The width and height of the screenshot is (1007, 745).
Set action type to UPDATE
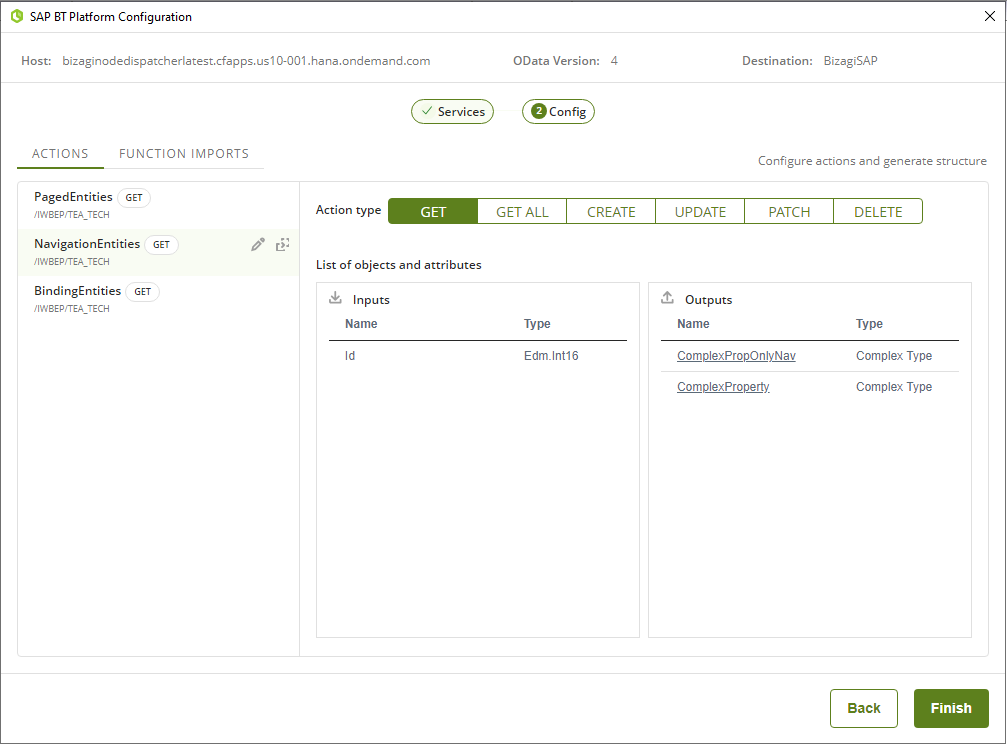[700, 212]
